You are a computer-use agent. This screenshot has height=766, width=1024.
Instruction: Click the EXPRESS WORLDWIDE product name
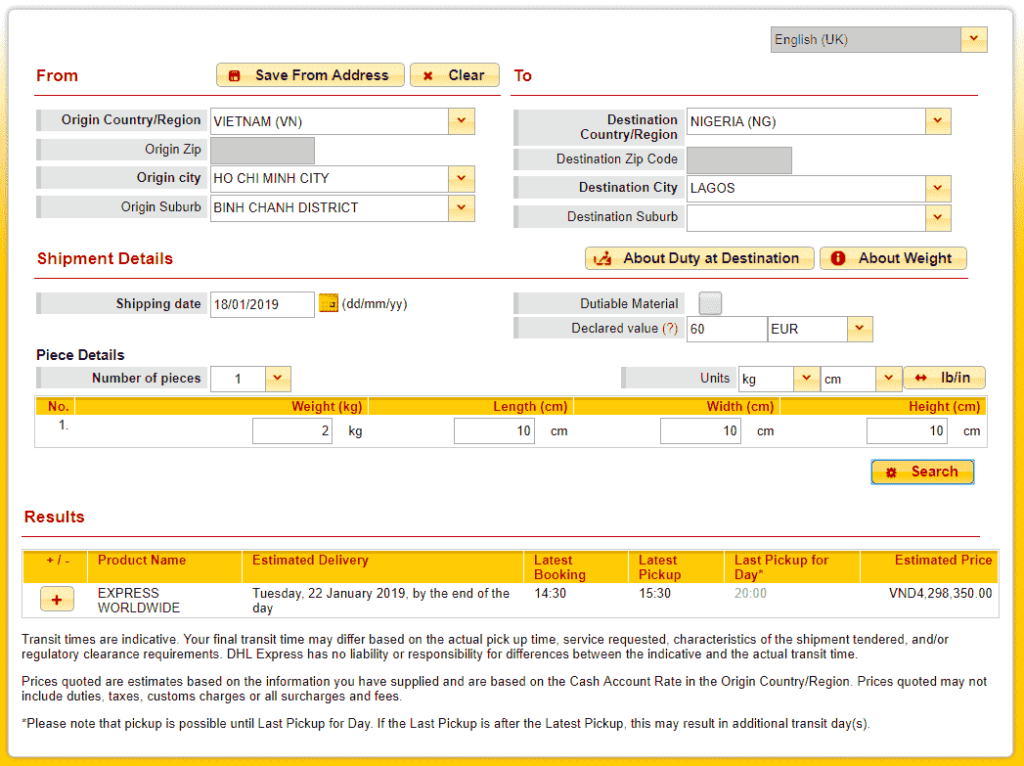[x=138, y=600]
